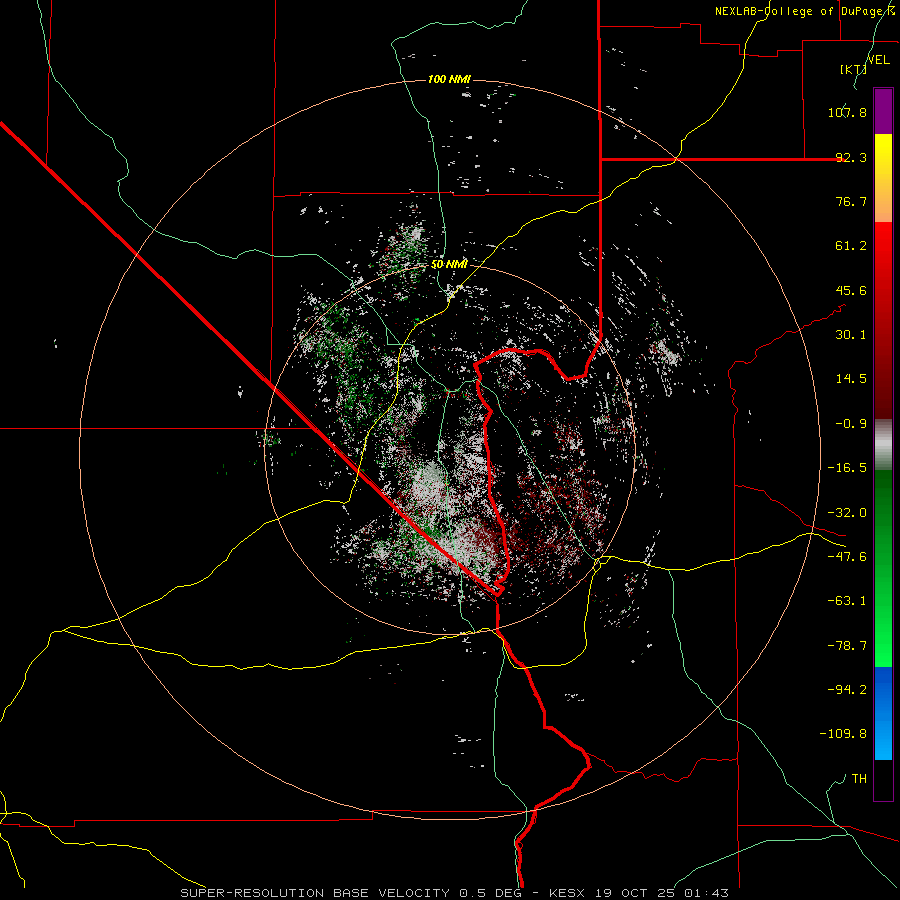Click the -94.2 velocity legend value

847,690
